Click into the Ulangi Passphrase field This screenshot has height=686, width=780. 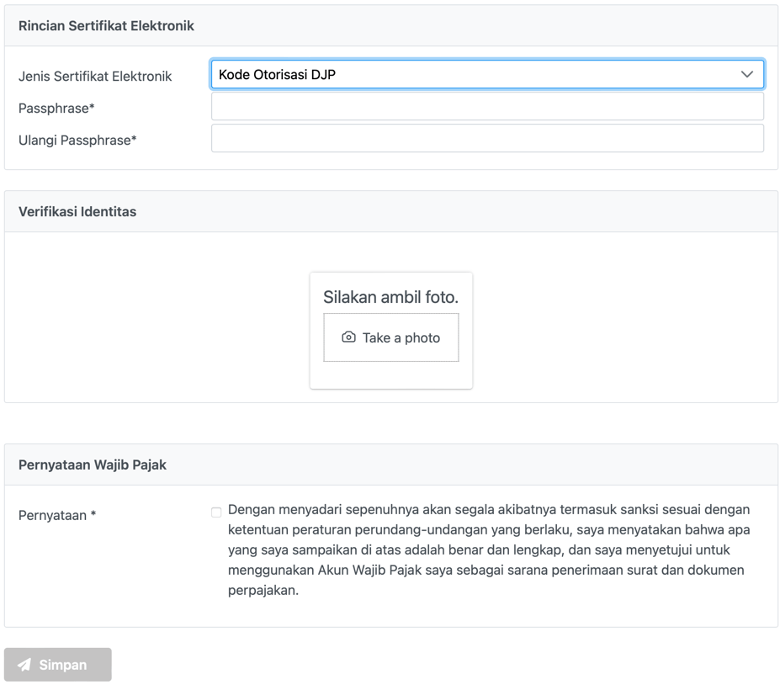click(487, 139)
